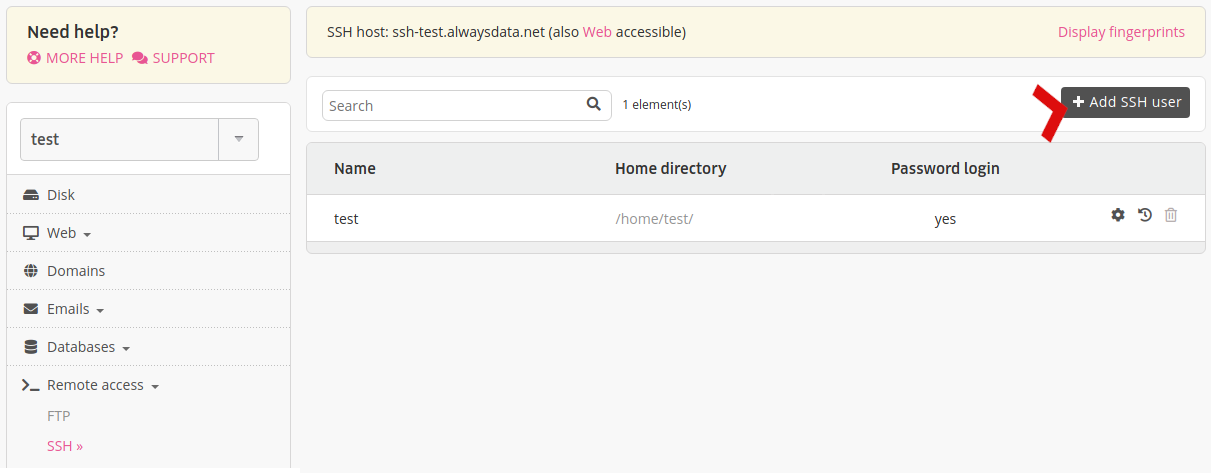Click the search magnifier icon

tap(593, 103)
